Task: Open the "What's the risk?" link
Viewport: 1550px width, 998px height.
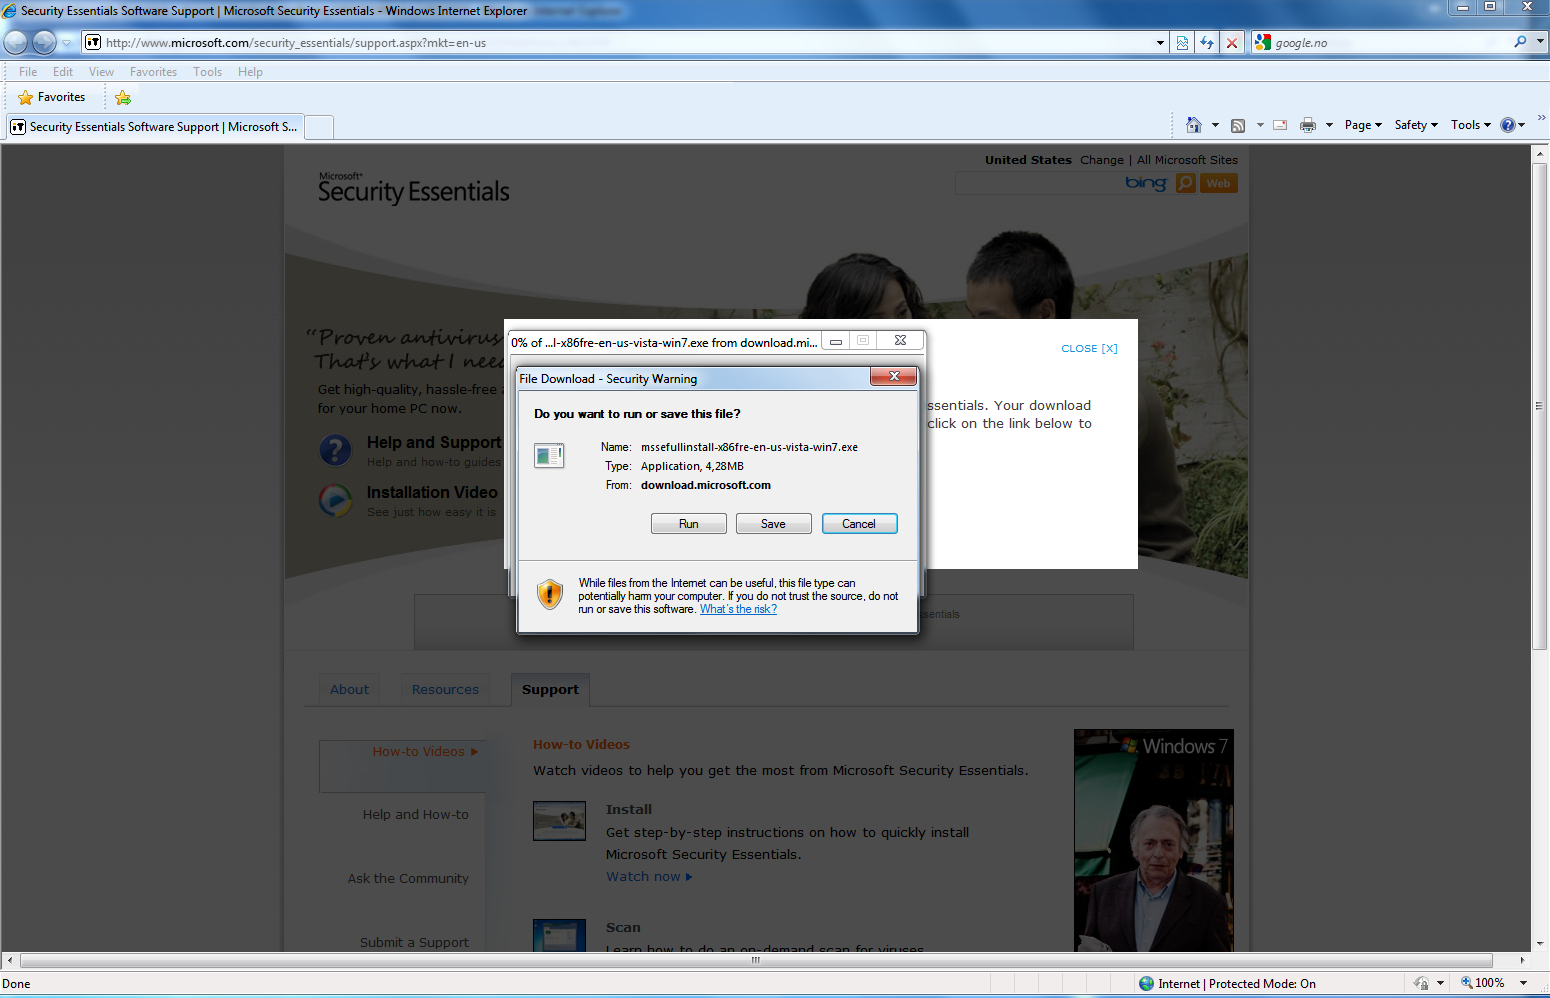Action: tap(738, 609)
